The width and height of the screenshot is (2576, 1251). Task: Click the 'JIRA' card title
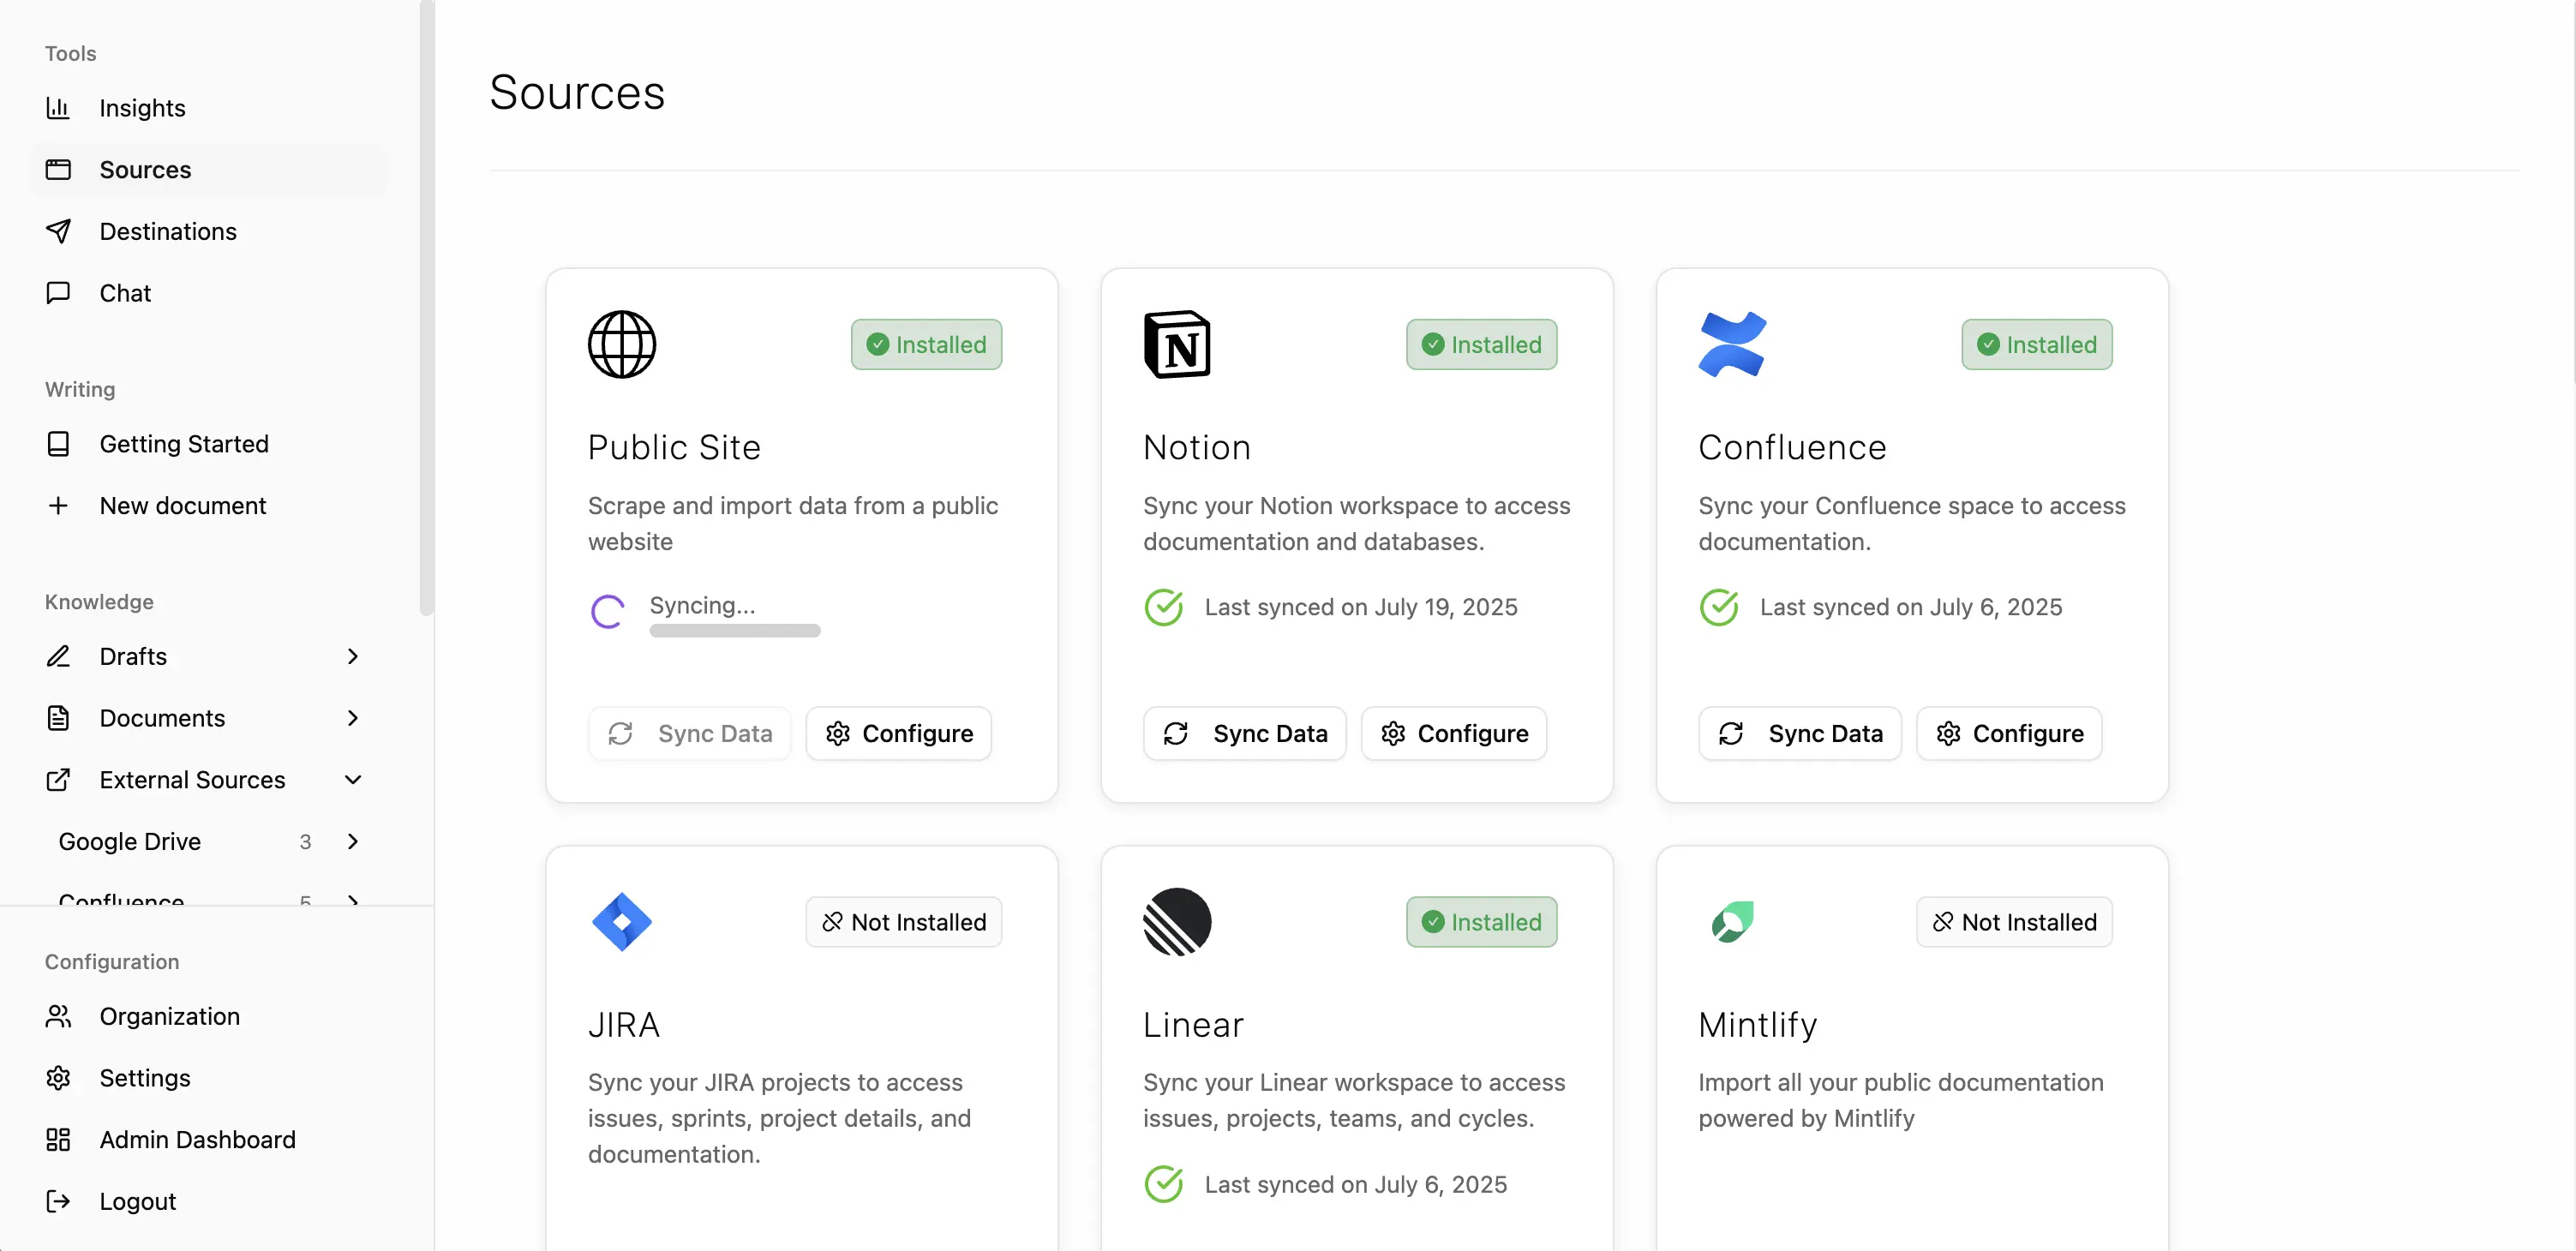624,1025
